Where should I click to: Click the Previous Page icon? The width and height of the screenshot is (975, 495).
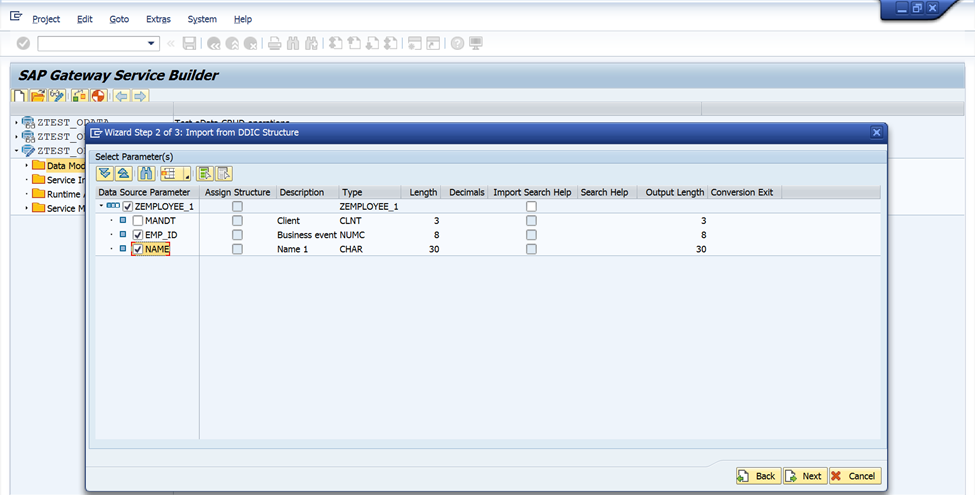tap(354, 44)
